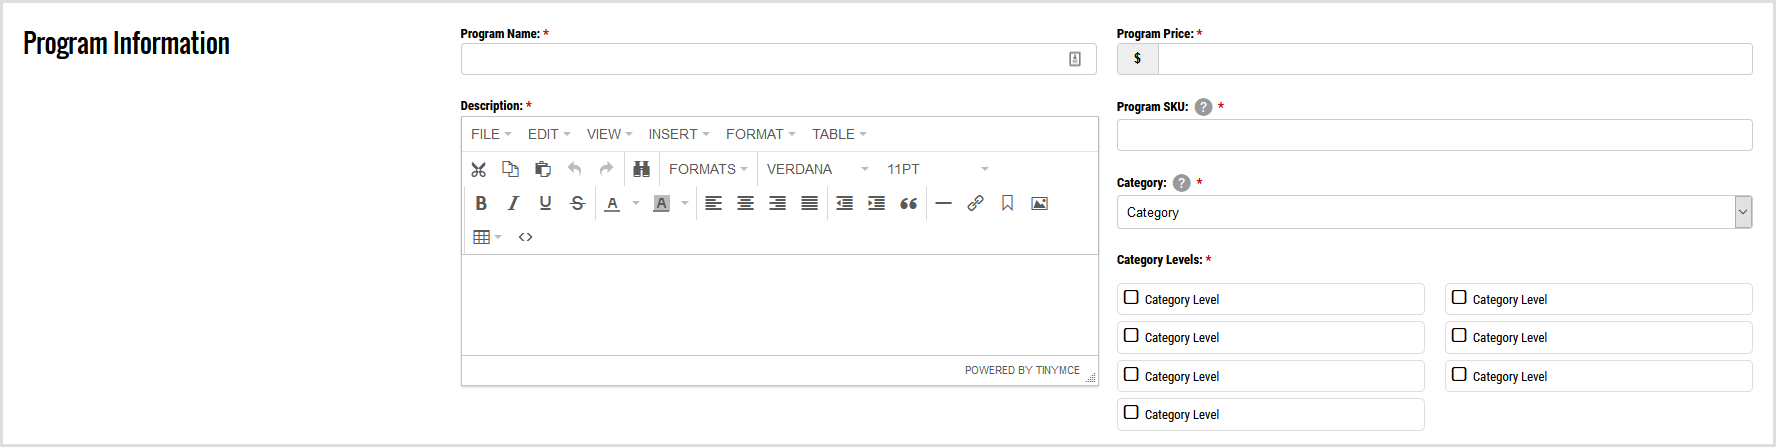Check the bottom Category Level checkbox in left column
The image size is (1776, 447).
(x=1131, y=413)
